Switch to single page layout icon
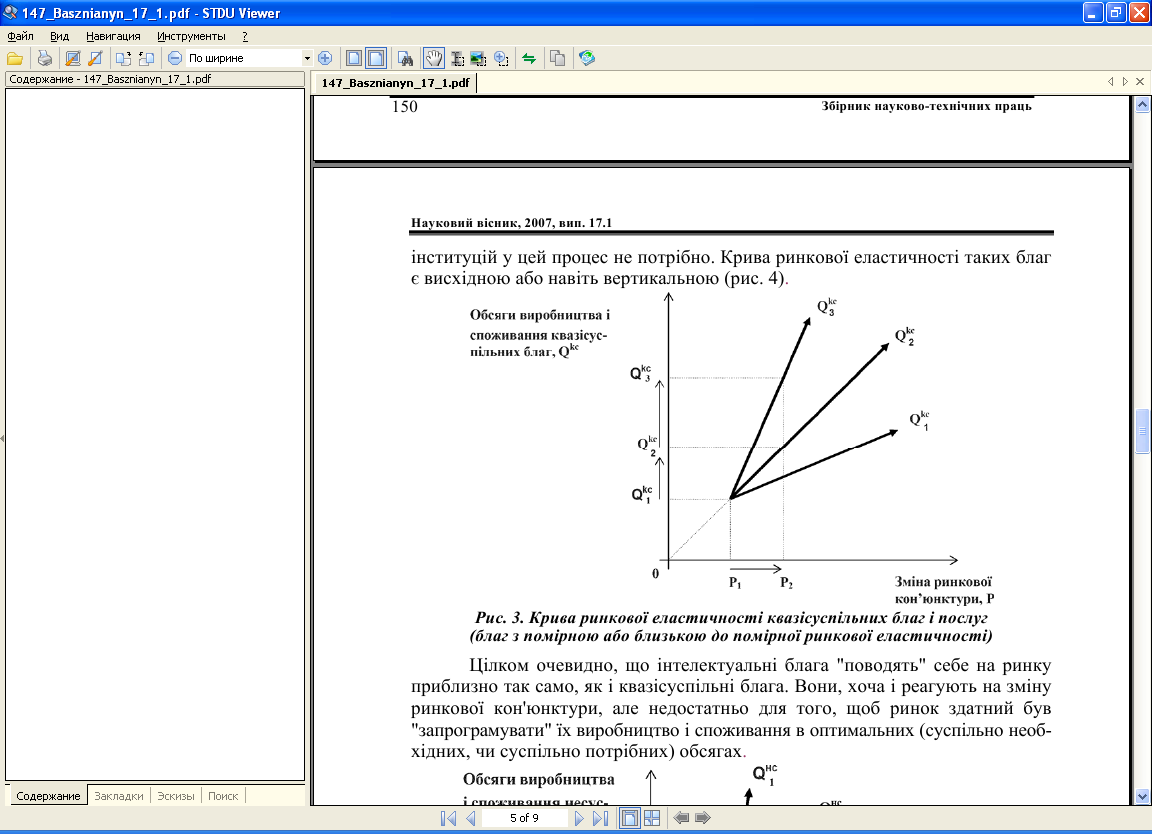Viewport: 1152px width, 834px height. coord(354,58)
